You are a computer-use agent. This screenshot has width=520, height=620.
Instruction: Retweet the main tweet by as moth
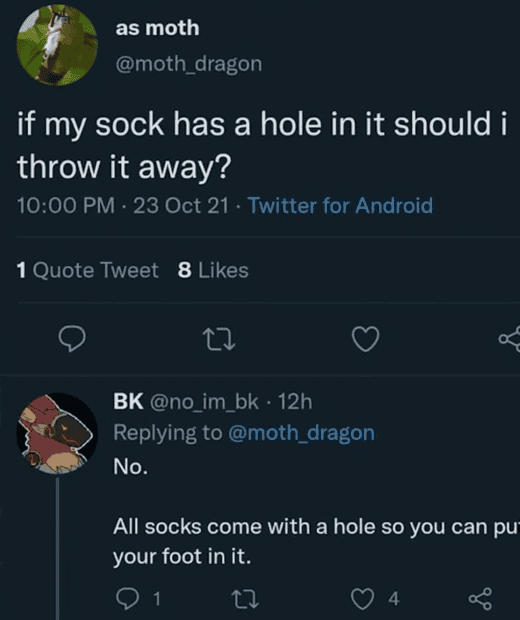click(x=219, y=340)
